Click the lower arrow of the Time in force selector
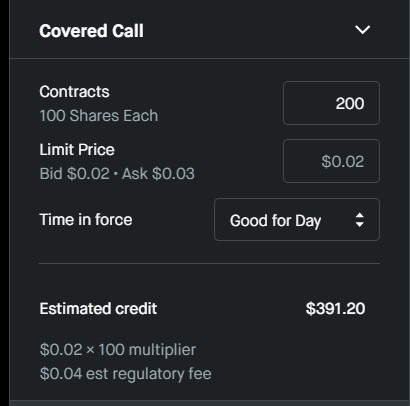 [x=359, y=225]
